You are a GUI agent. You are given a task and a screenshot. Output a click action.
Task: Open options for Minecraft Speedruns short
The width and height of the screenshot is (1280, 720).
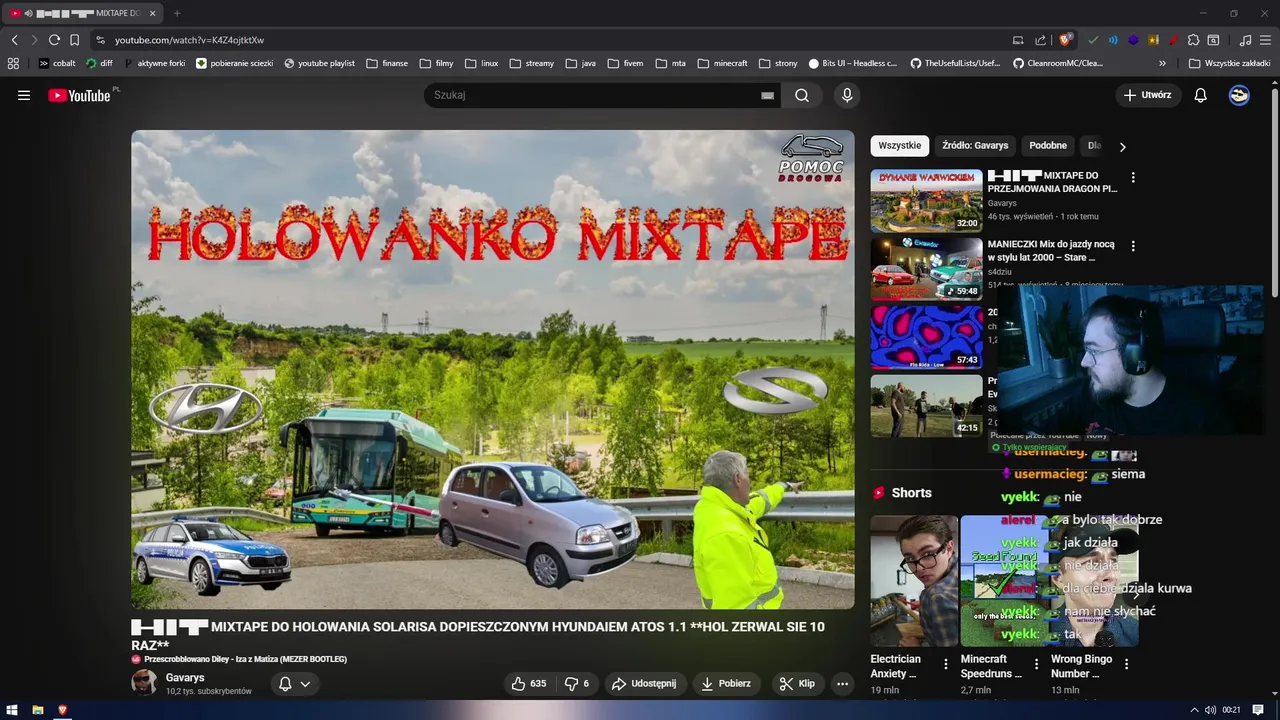(x=1036, y=664)
